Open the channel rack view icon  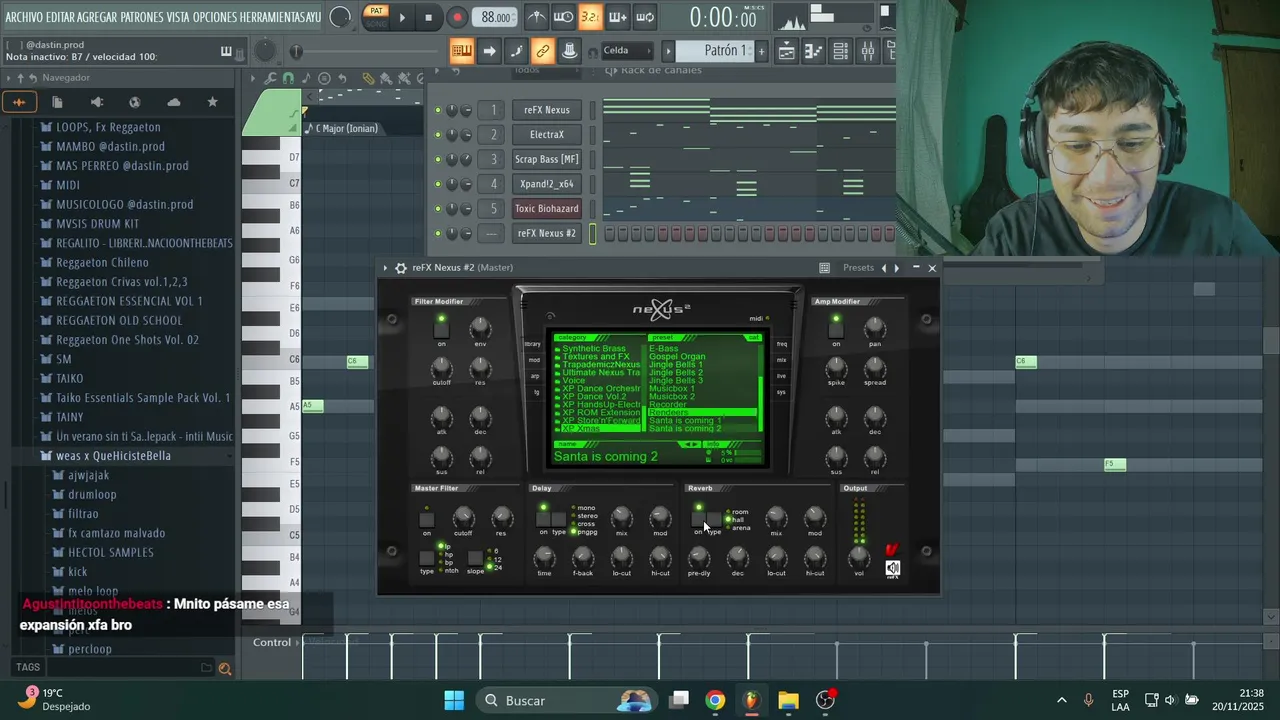click(x=841, y=51)
